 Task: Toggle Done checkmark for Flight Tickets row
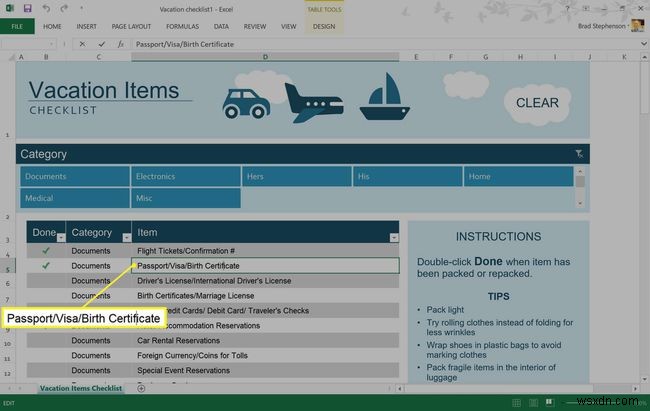click(x=46, y=250)
